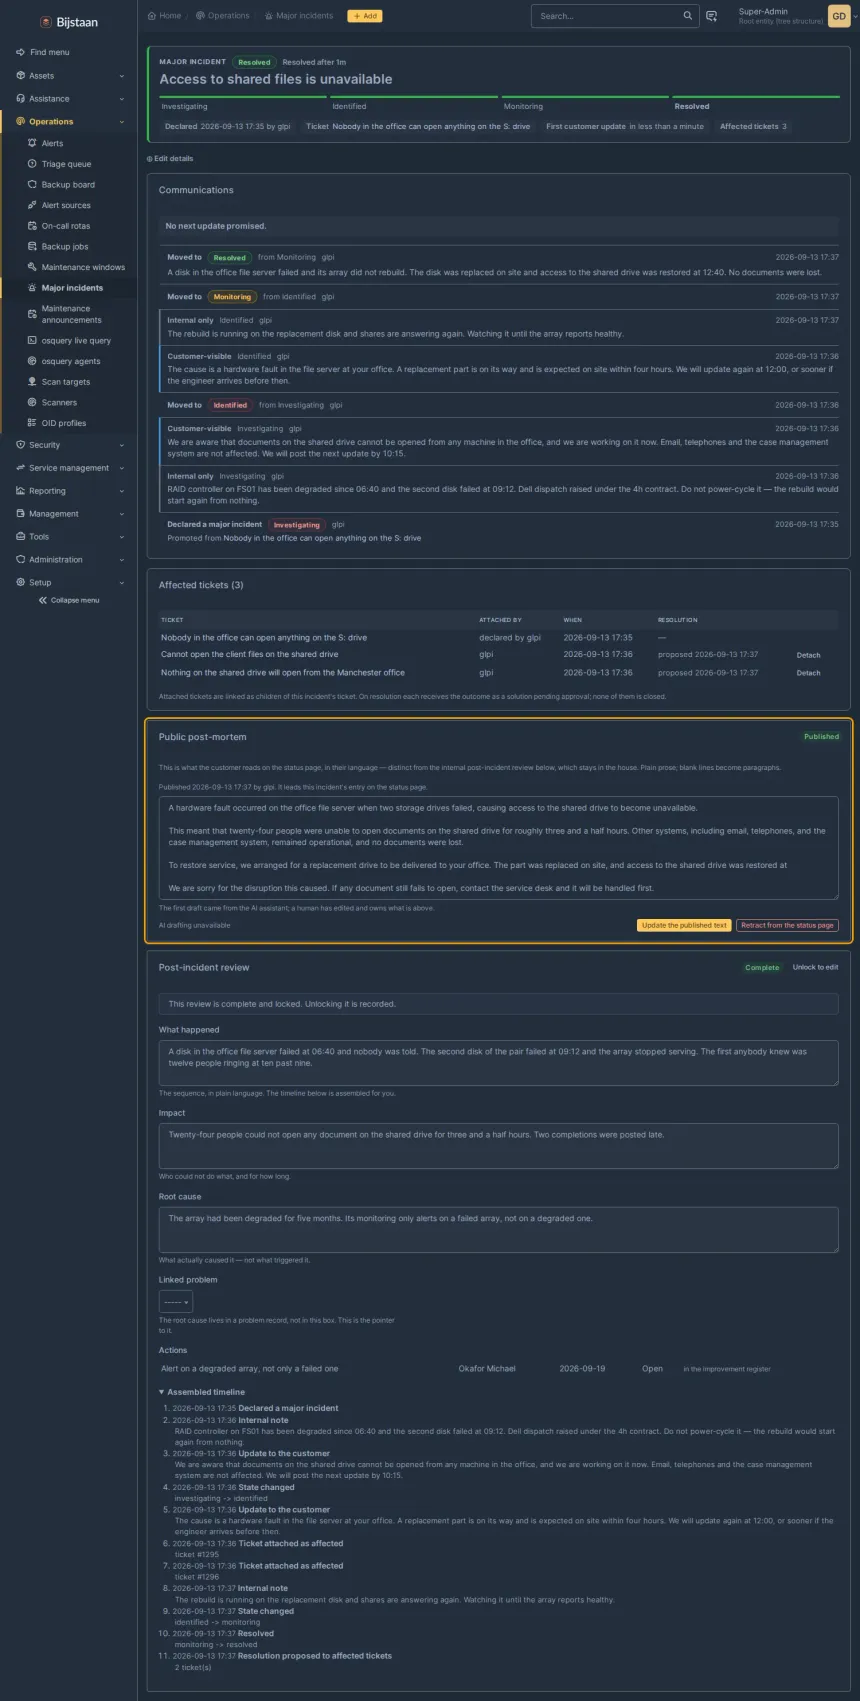Expand the Assistance menu chevron
The height and width of the screenshot is (1701, 860).
[122, 99]
